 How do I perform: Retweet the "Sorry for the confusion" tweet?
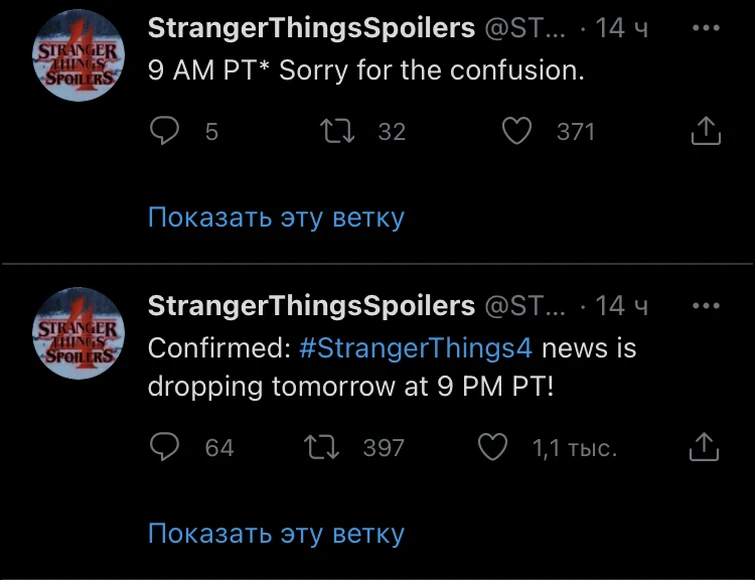point(331,131)
